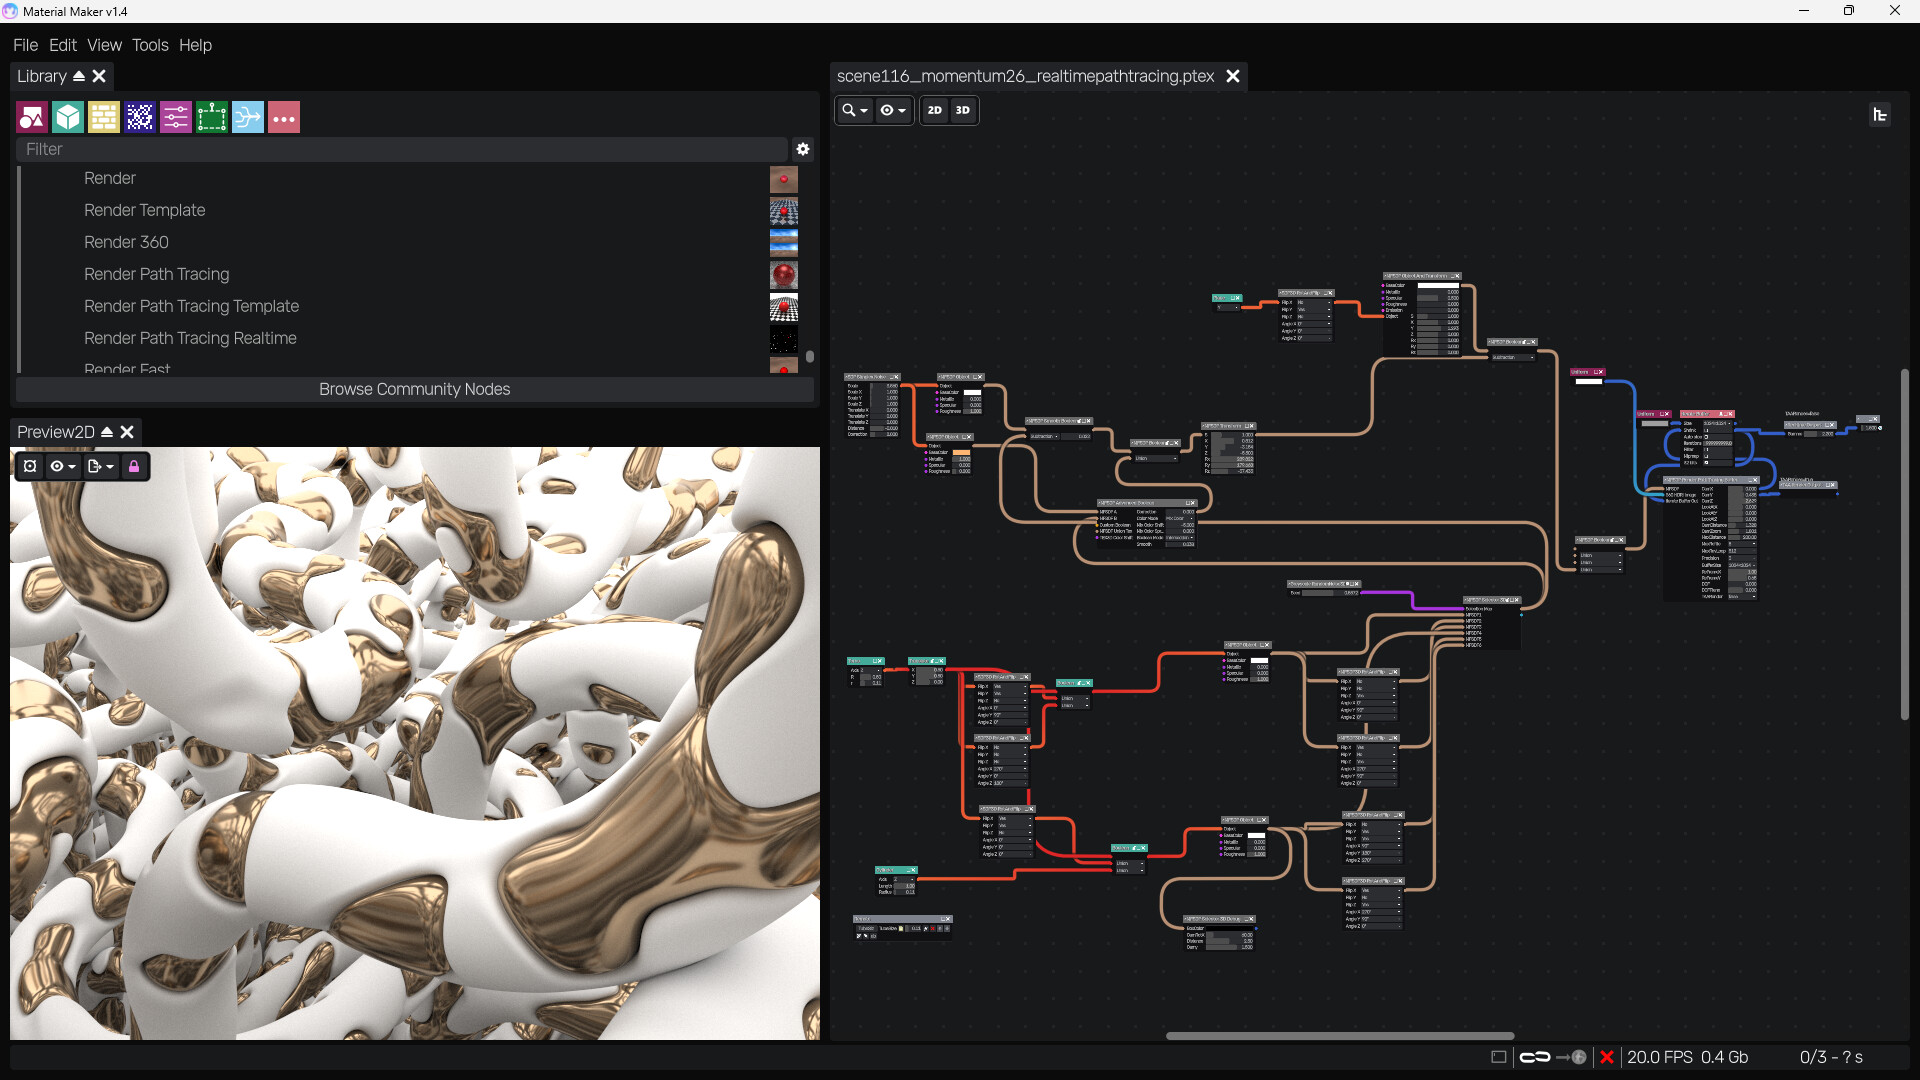Open the node search dropdown in graph toolbar
The width and height of the screenshot is (1920, 1080).
tap(854, 110)
